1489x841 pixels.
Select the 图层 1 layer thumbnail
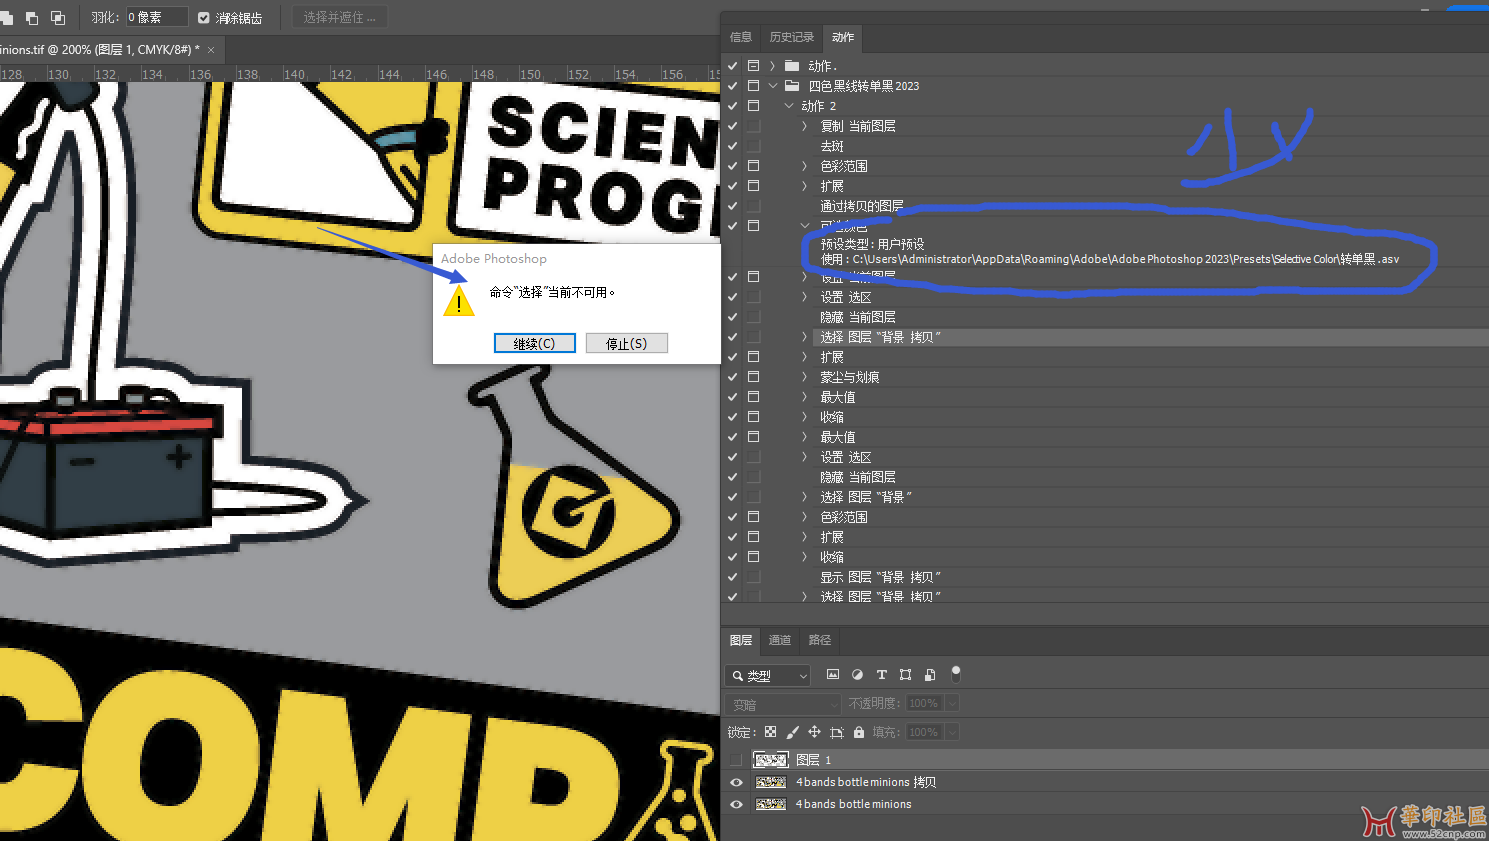(770, 760)
